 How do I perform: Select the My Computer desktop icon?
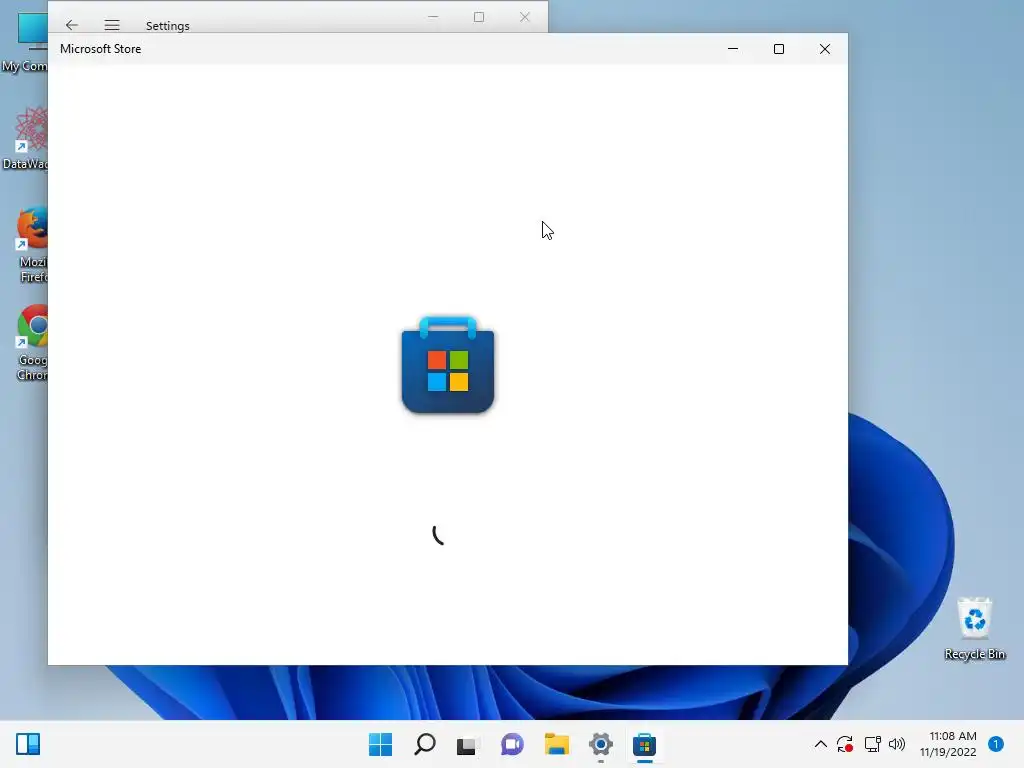(x=25, y=42)
